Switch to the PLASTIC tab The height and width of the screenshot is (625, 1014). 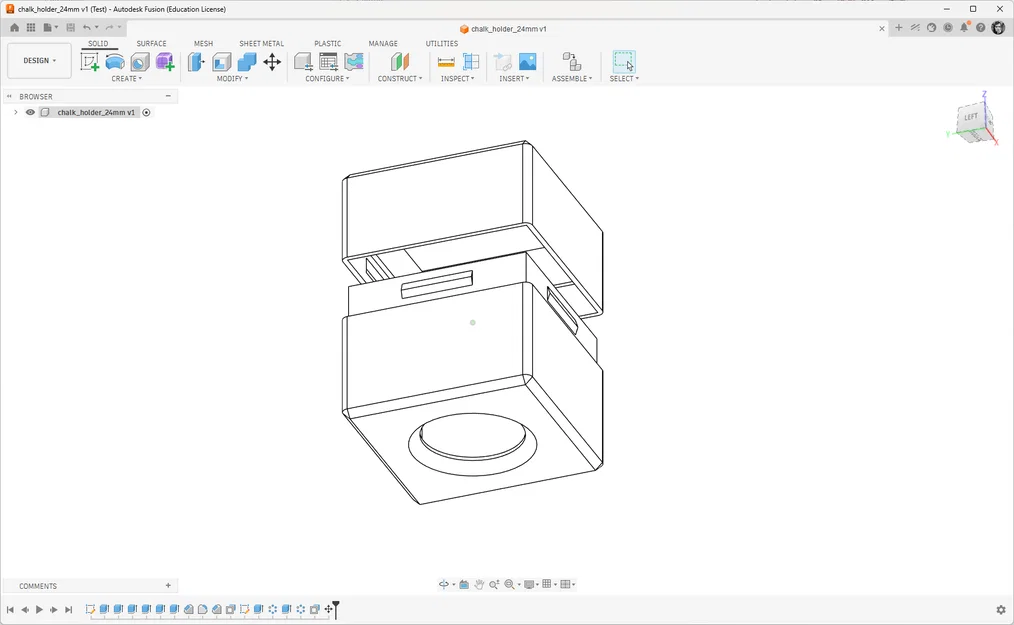327,43
